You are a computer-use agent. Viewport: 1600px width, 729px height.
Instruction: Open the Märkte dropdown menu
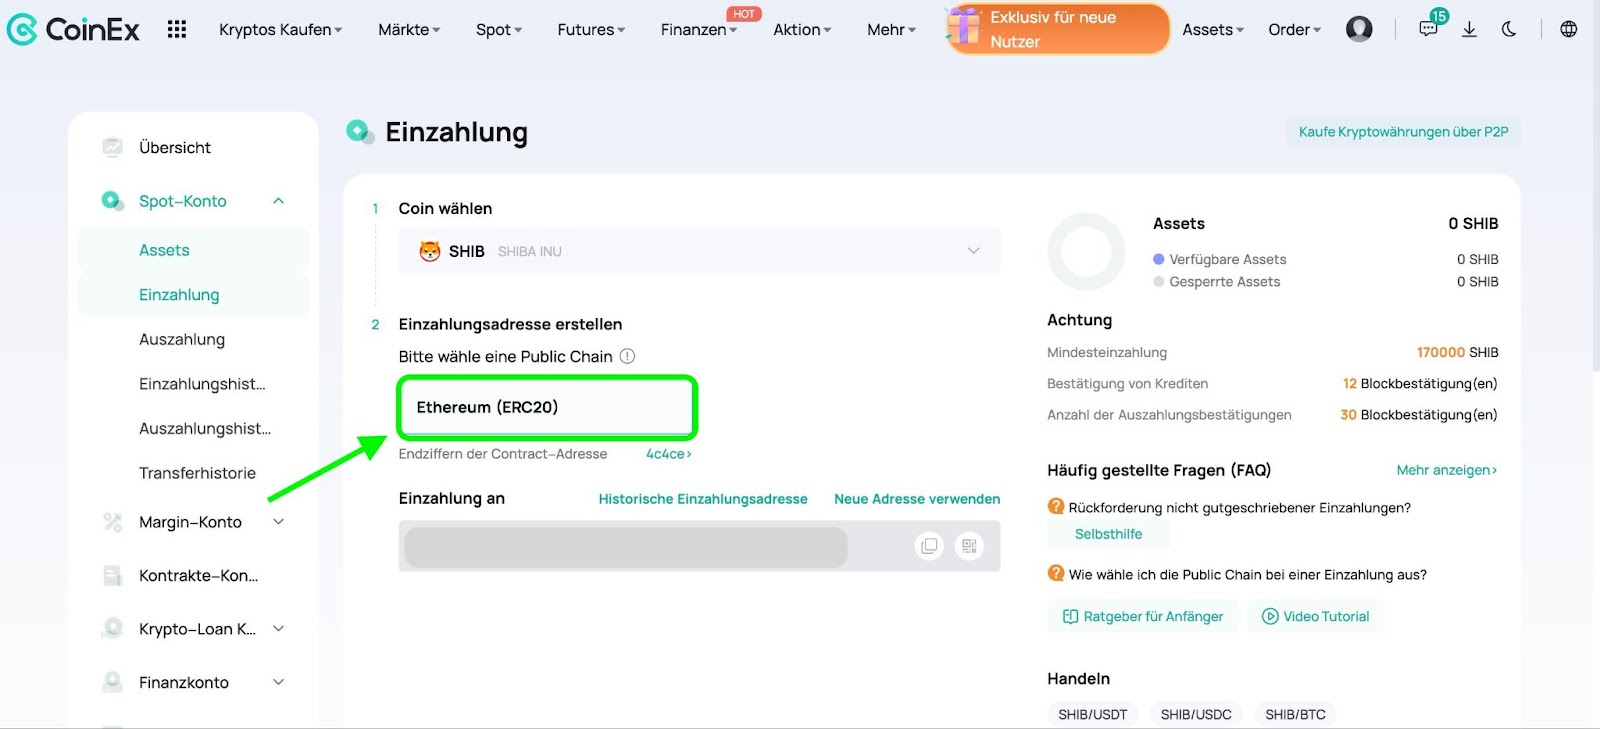click(x=409, y=30)
